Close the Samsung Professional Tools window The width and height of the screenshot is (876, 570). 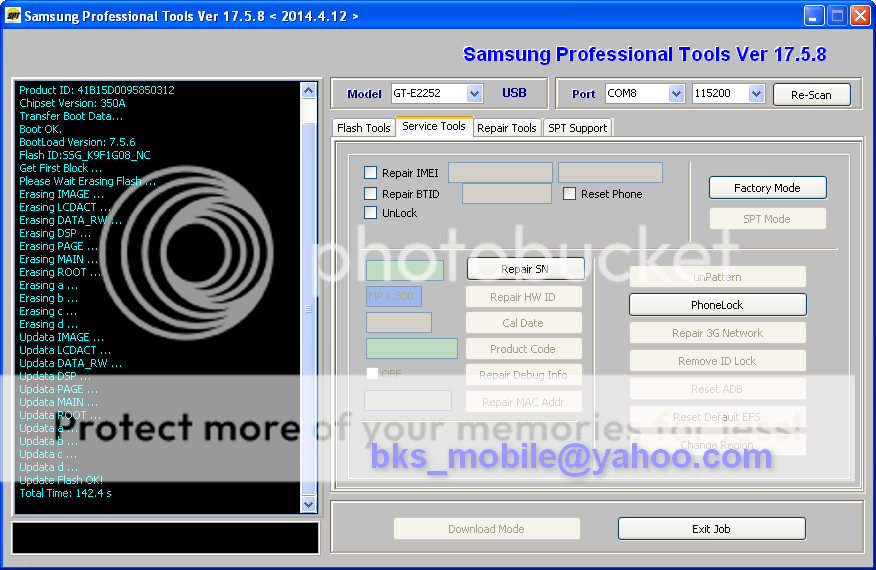(860, 16)
